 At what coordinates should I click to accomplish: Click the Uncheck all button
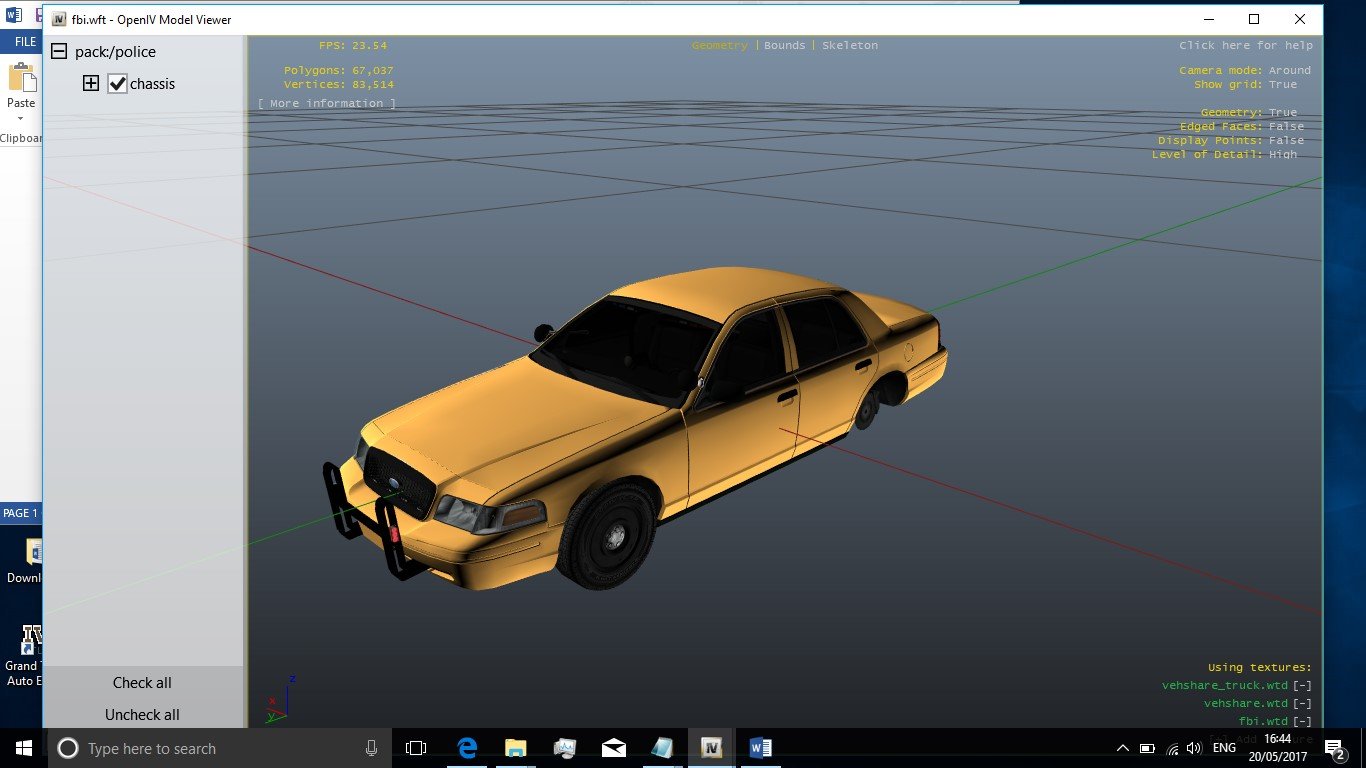pos(142,714)
